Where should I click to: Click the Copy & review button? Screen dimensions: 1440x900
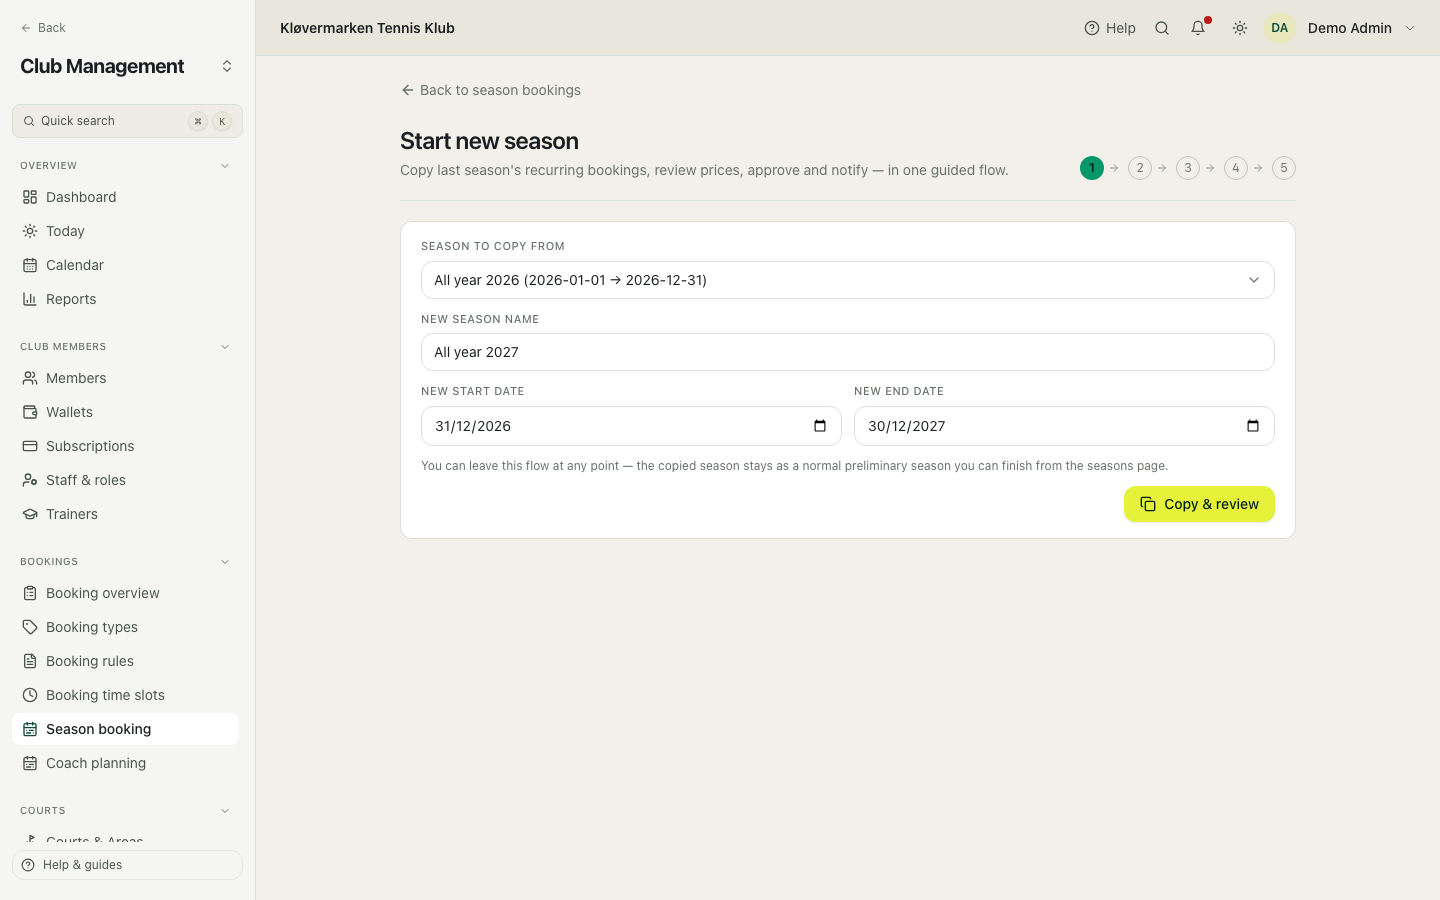[1199, 504]
